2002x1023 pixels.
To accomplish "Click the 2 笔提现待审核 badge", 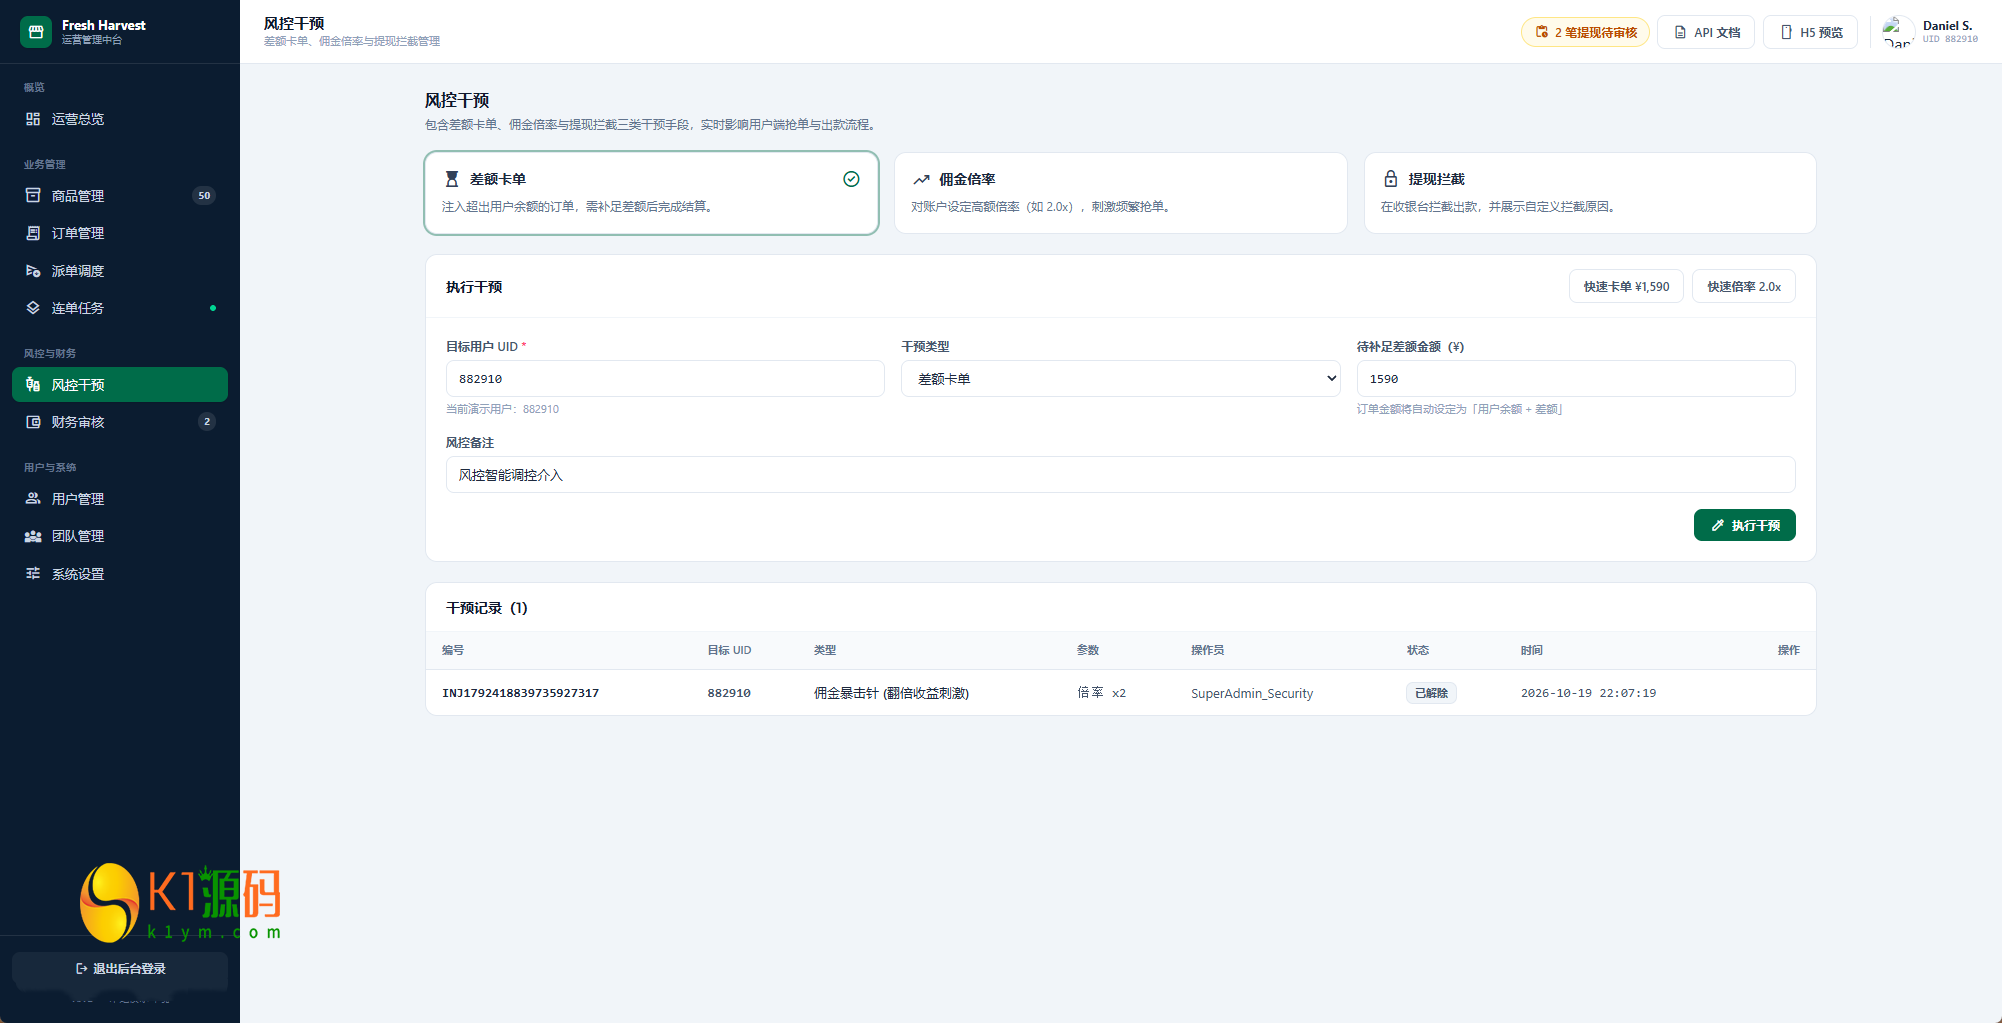I will (1585, 32).
